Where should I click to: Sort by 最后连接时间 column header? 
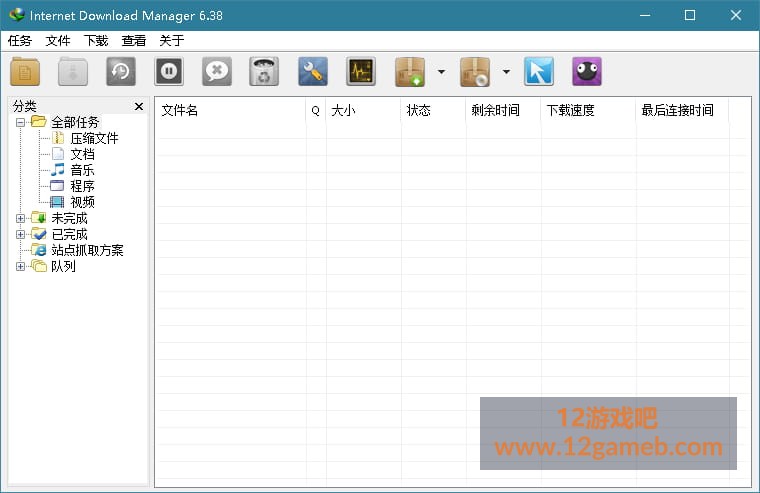[x=682, y=111]
